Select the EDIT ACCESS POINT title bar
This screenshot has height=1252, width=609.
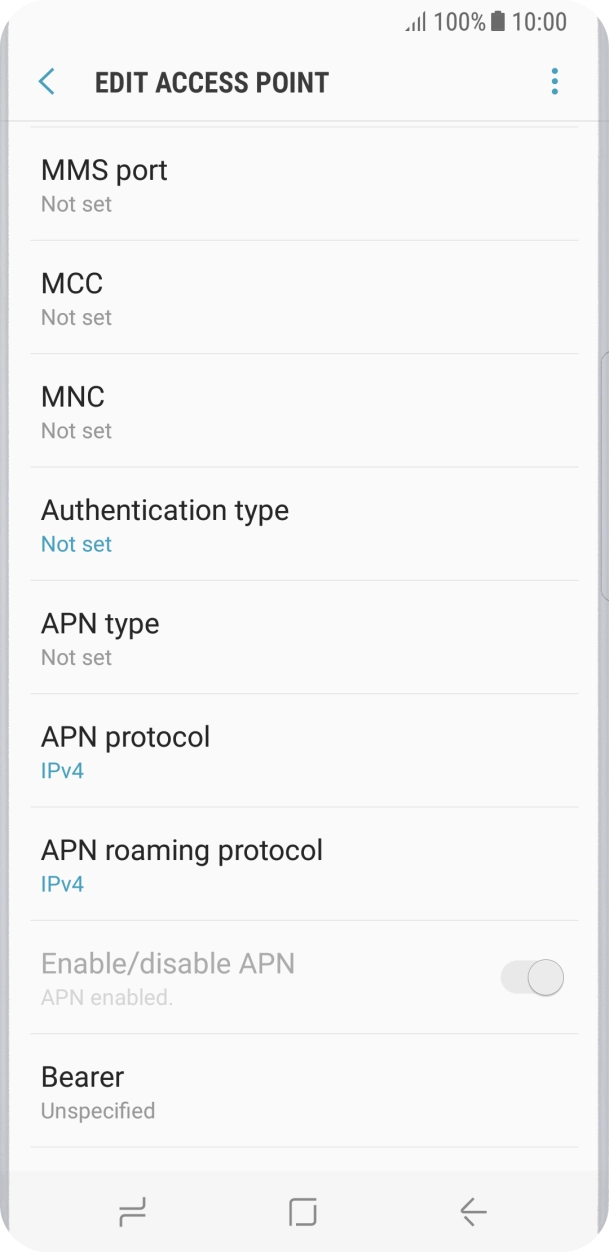click(212, 81)
